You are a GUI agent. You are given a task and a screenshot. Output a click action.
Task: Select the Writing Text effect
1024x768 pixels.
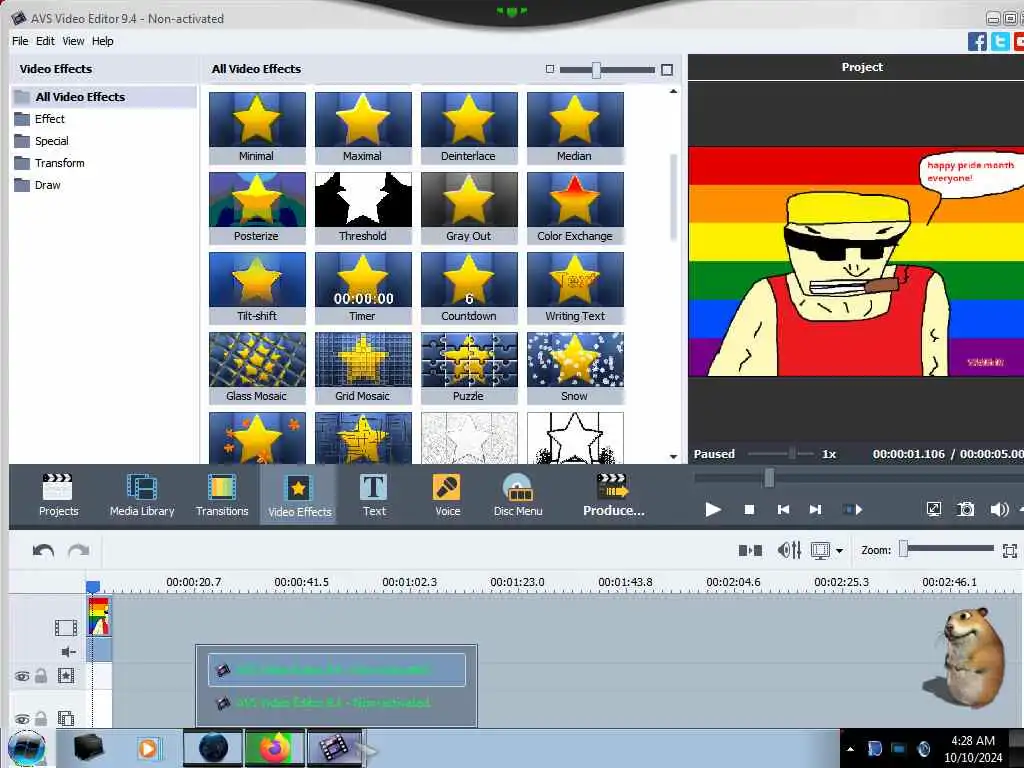[x=575, y=288]
